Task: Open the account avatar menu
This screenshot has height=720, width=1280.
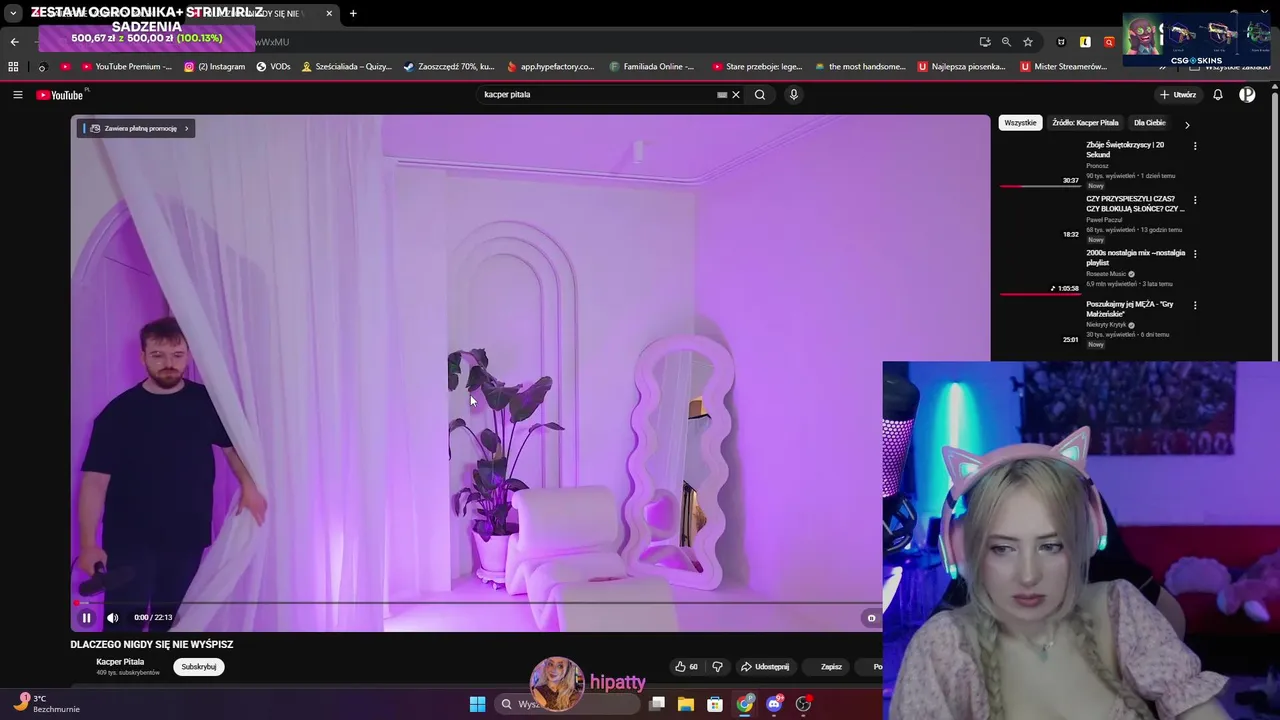Action: (1247, 95)
